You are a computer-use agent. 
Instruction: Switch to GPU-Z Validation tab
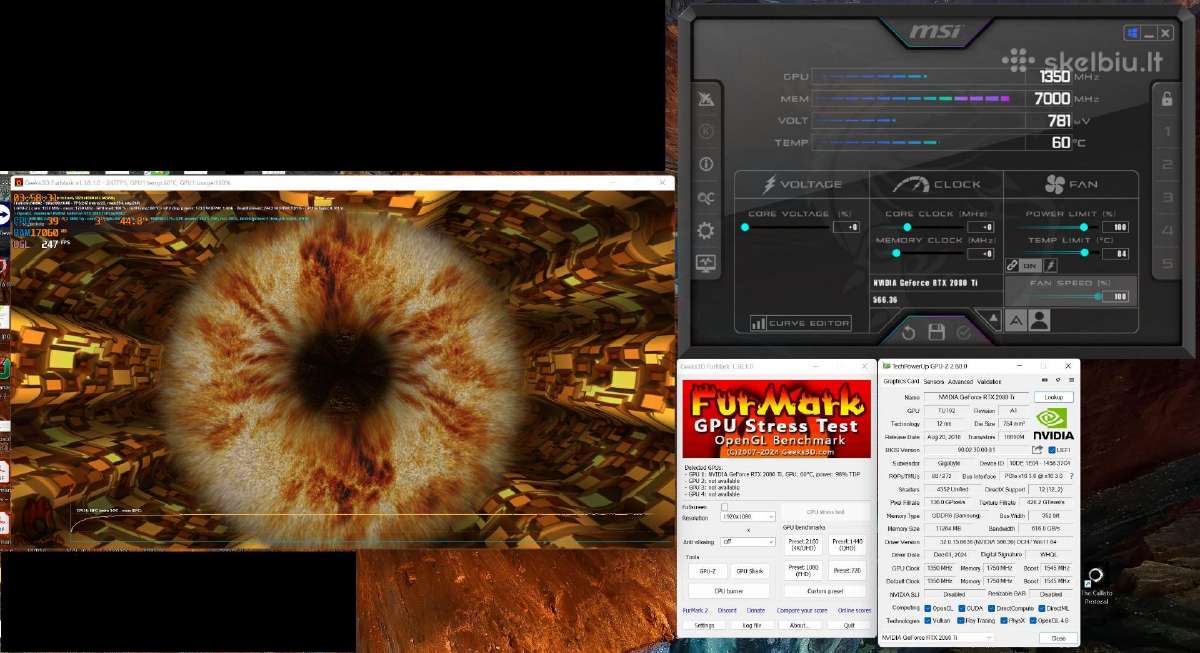(x=989, y=382)
